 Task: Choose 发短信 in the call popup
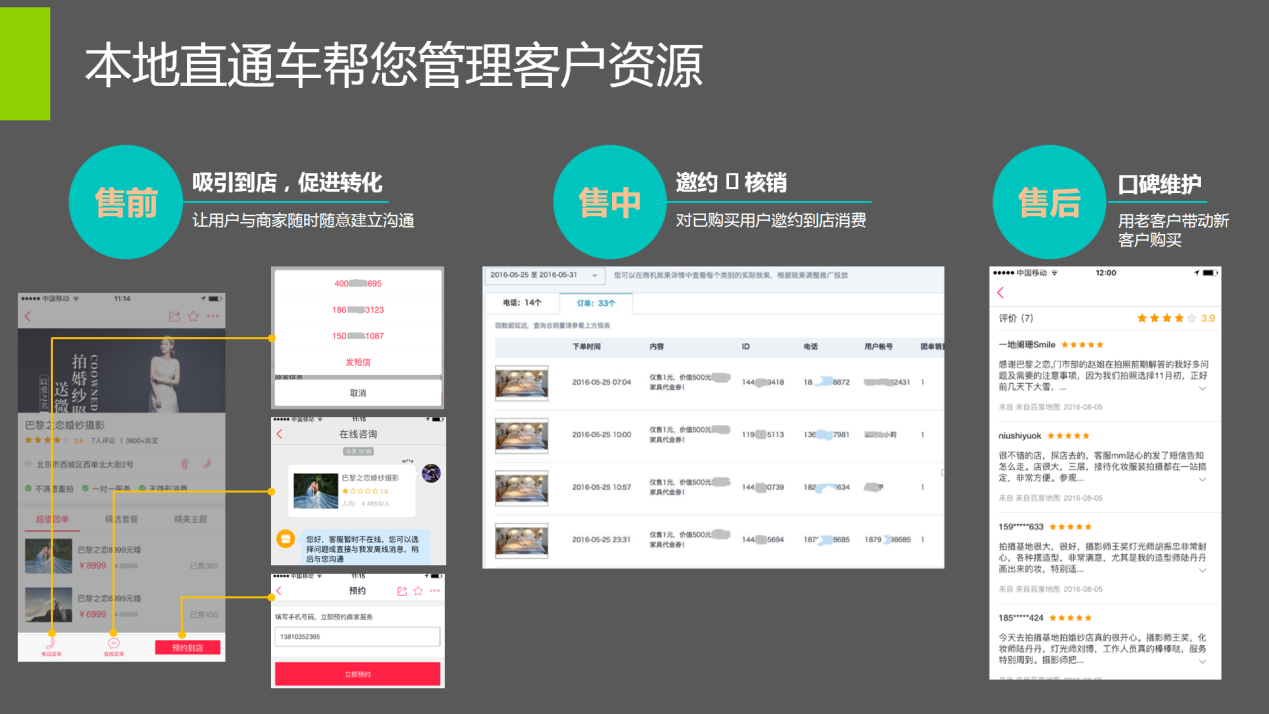(x=357, y=362)
